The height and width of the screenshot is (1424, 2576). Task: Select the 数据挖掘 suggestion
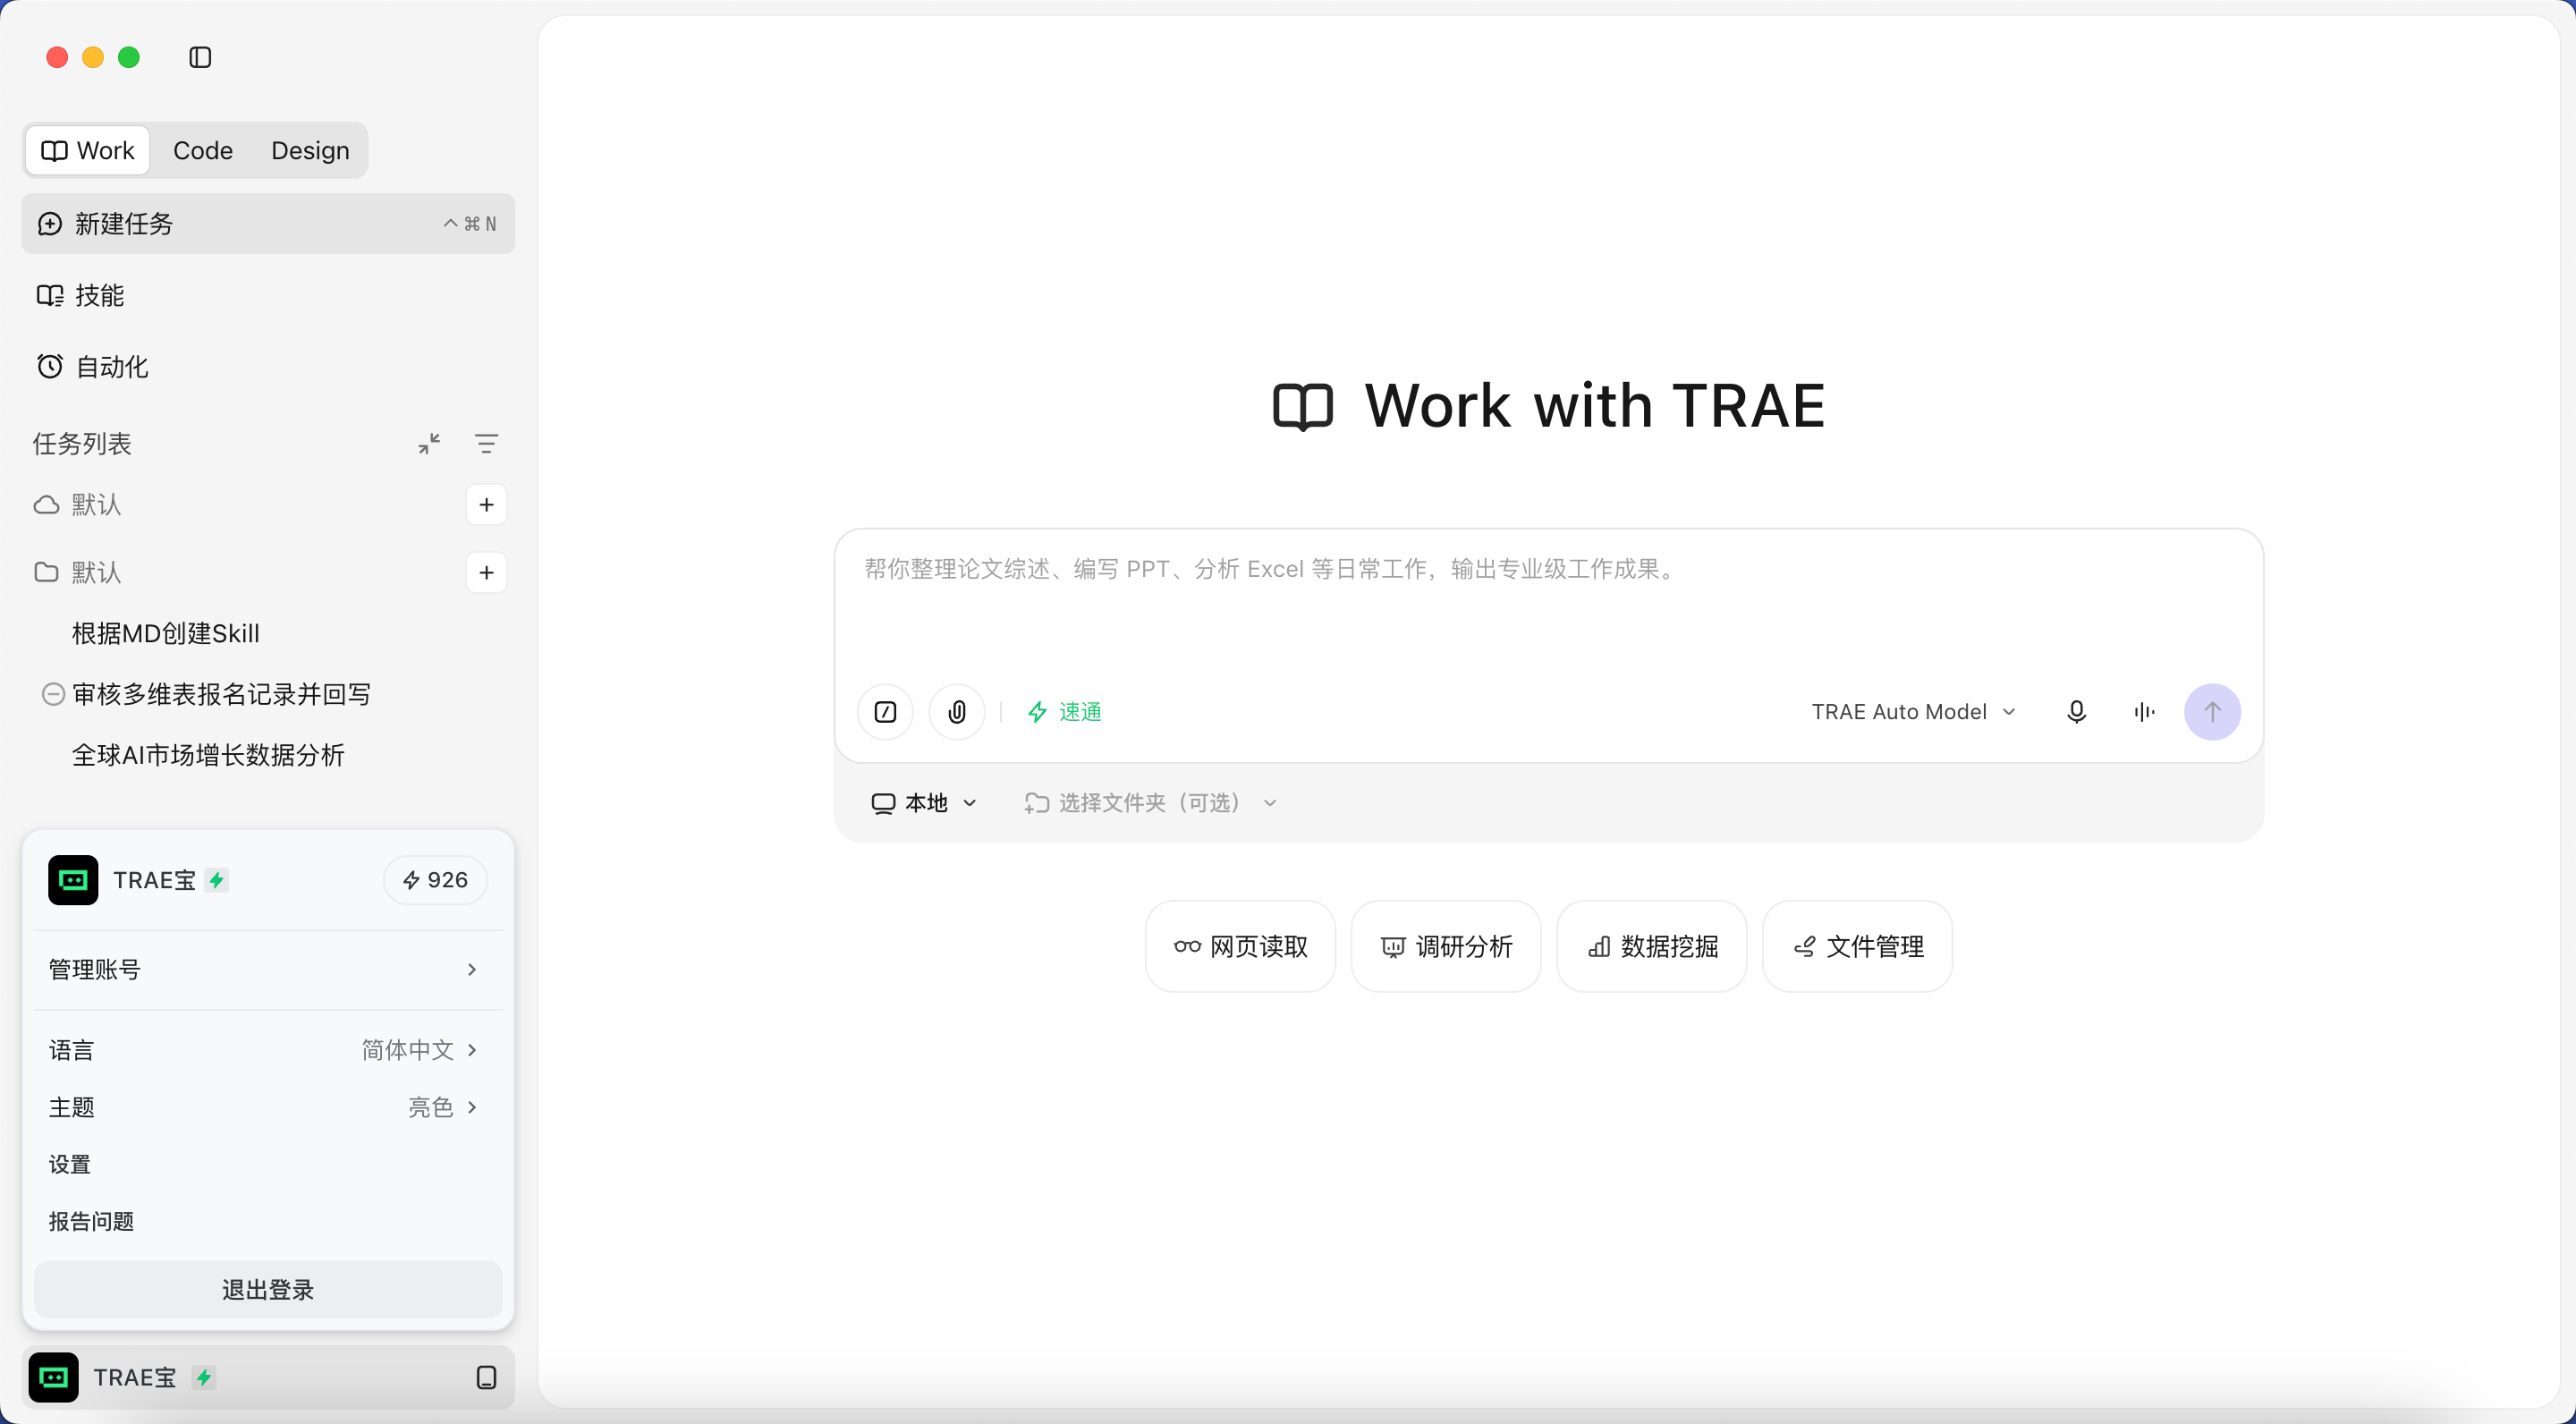coord(1652,947)
